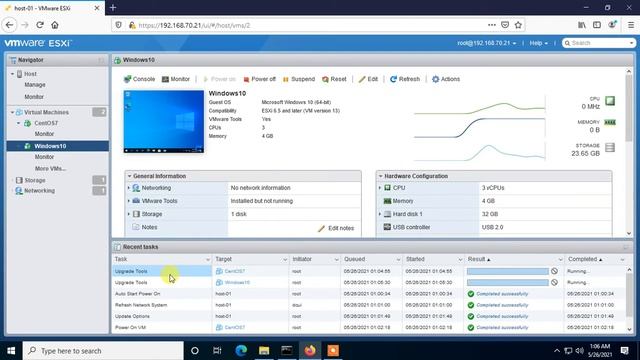Bookmark this page with the star
Image resolution: width=640 pixels, height=360 pixels.
(x=518, y=25)
